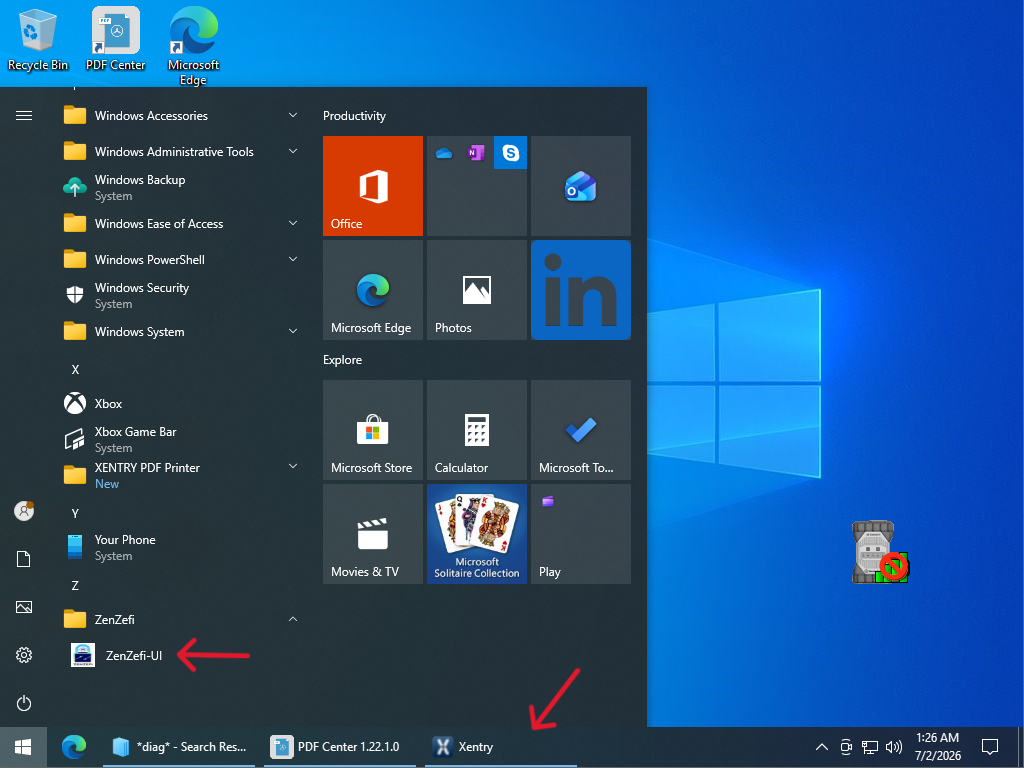
Task: Open Microsoft Edge desktop shortcut
Action: click(x=193, y=46)
